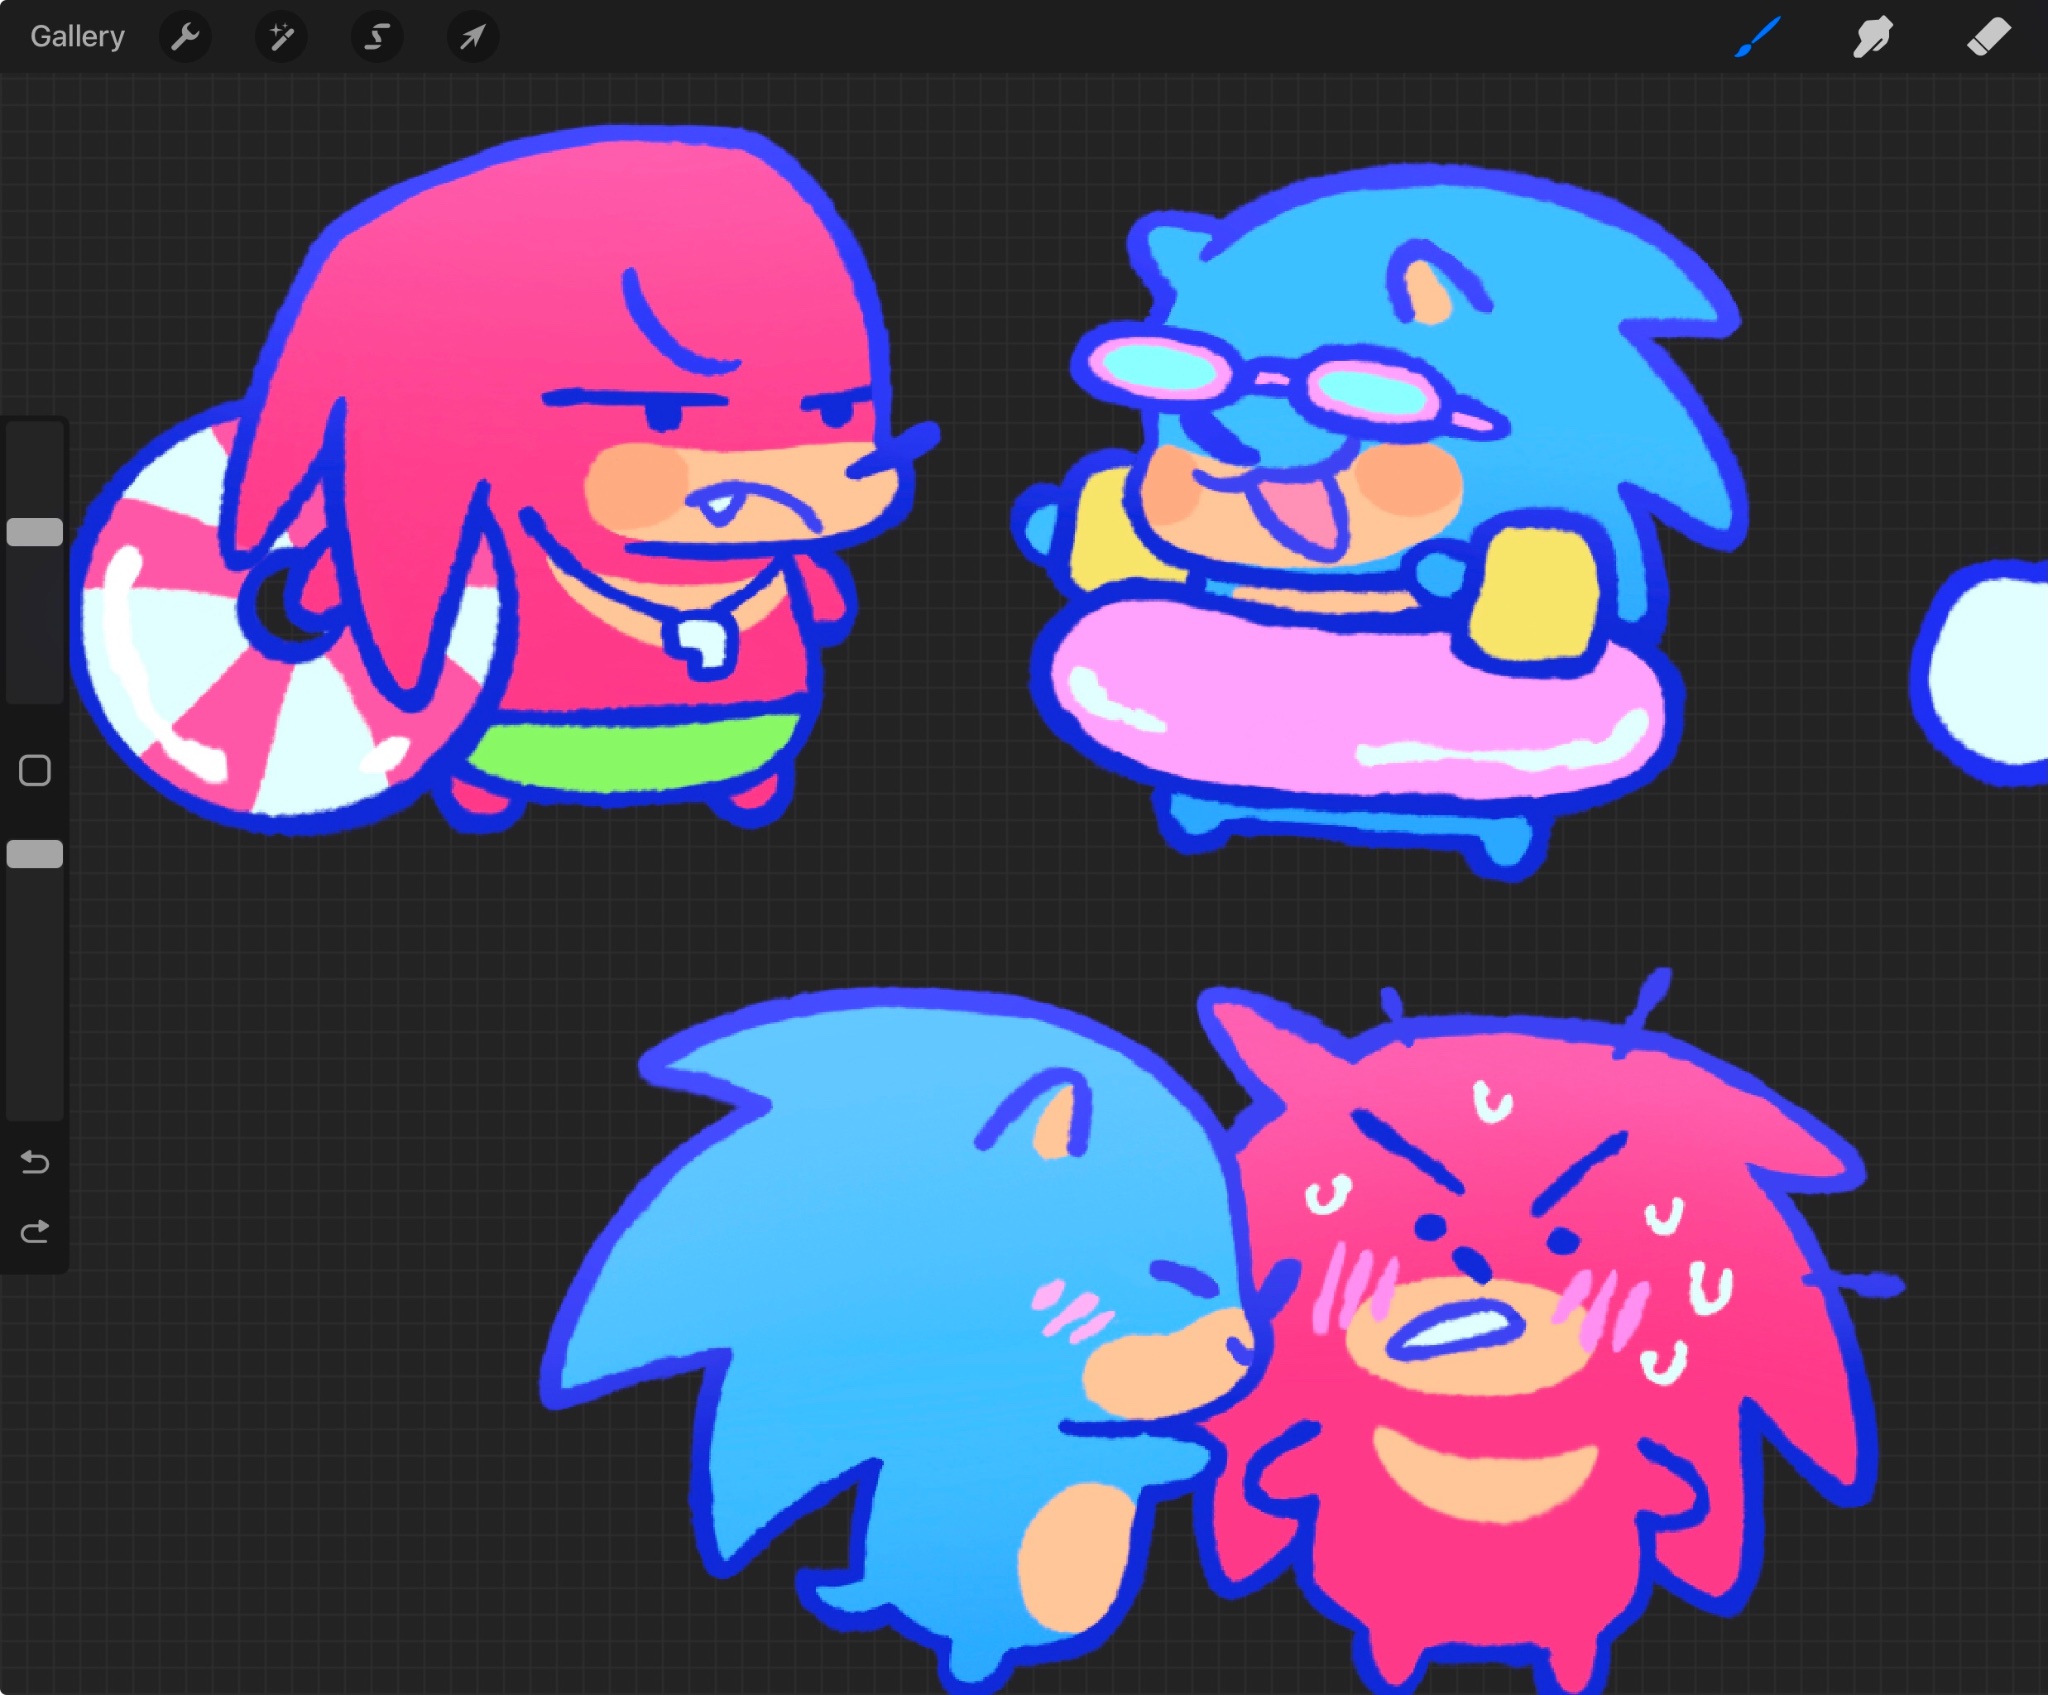Activate the Selection S-shaped tool
The width and height of the screenshot is (2048, 1695).
pyautogui.click(x=377, y=37)
